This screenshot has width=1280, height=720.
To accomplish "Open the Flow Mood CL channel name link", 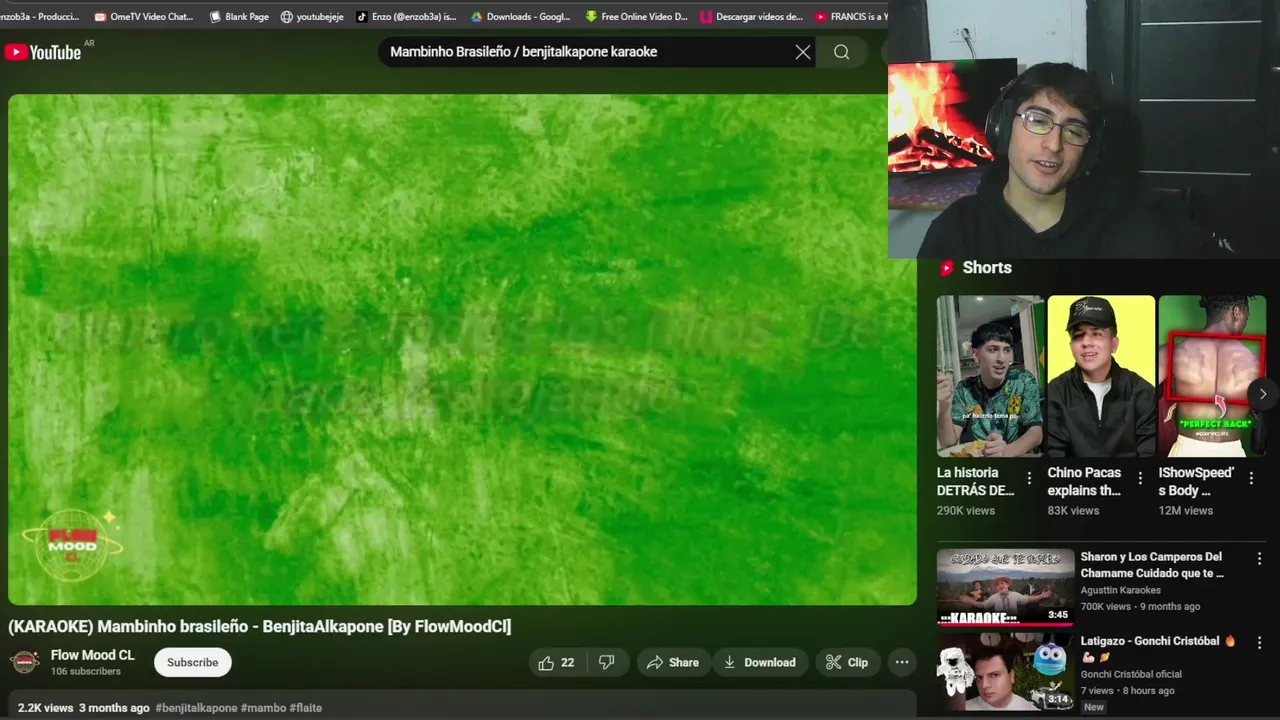I will (x=92, y=655).
